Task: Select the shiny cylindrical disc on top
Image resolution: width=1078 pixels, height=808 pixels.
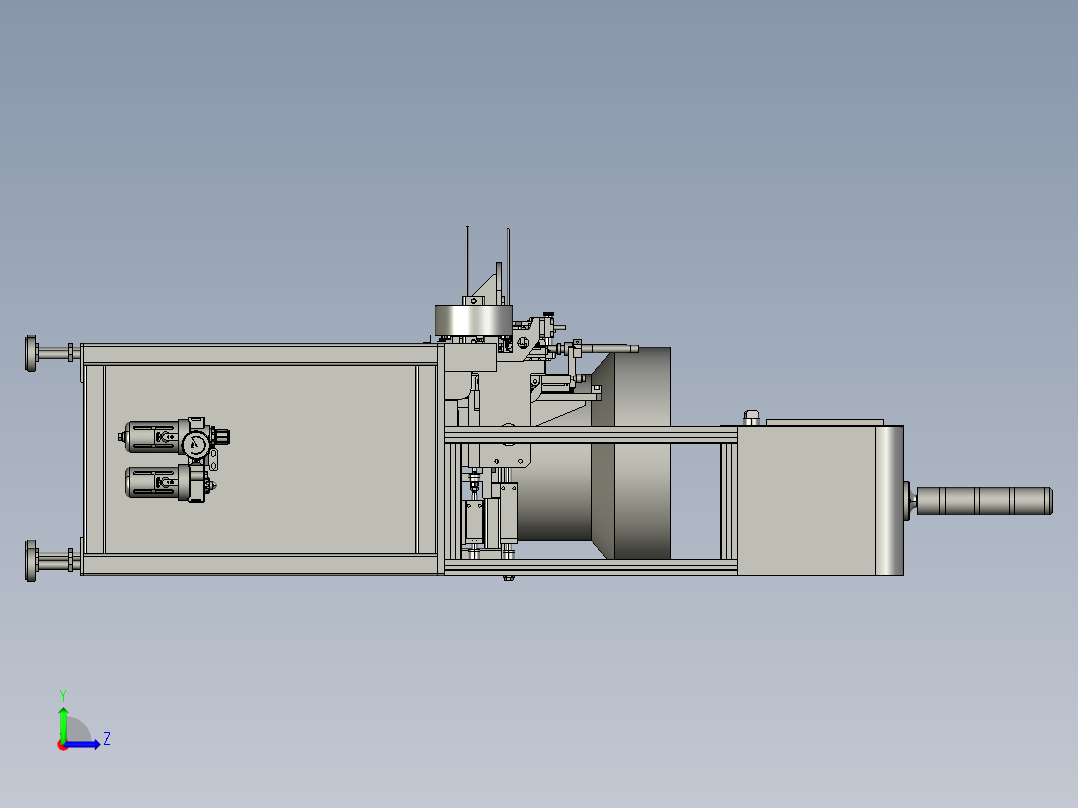Action: click(474, 320)
